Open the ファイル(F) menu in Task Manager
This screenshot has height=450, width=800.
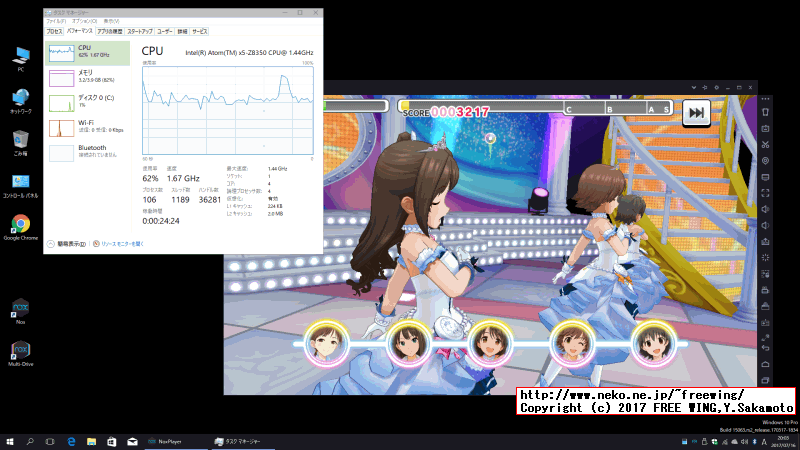pyautogui.click(x=56, y=21)
